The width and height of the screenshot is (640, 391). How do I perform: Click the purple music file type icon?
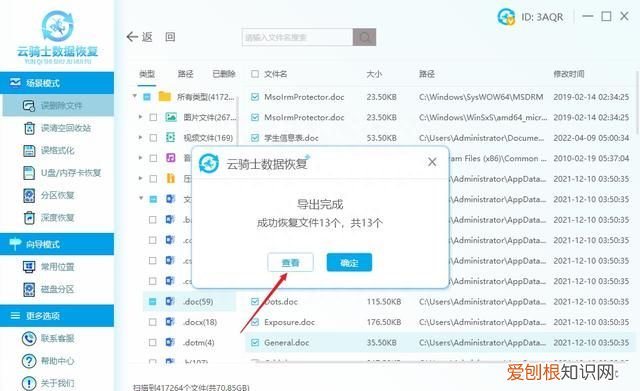(x=171, y=158)
